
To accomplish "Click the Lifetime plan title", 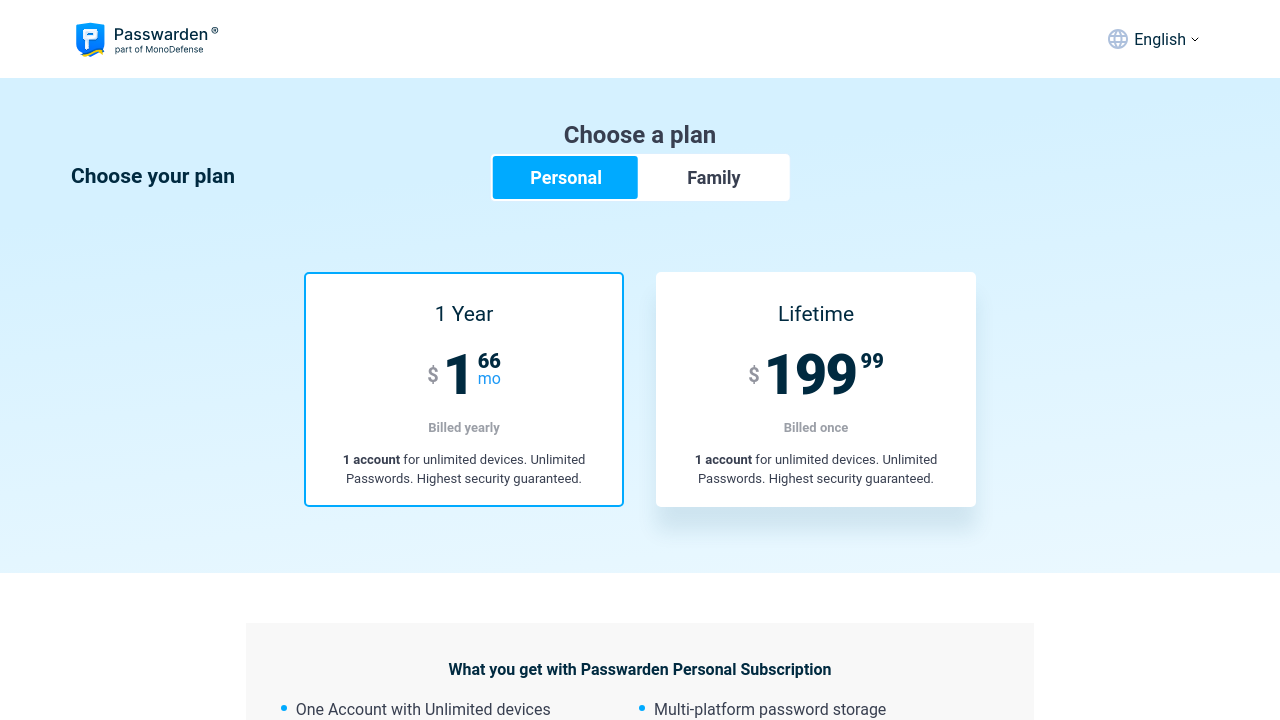I will tap(816, 314).
